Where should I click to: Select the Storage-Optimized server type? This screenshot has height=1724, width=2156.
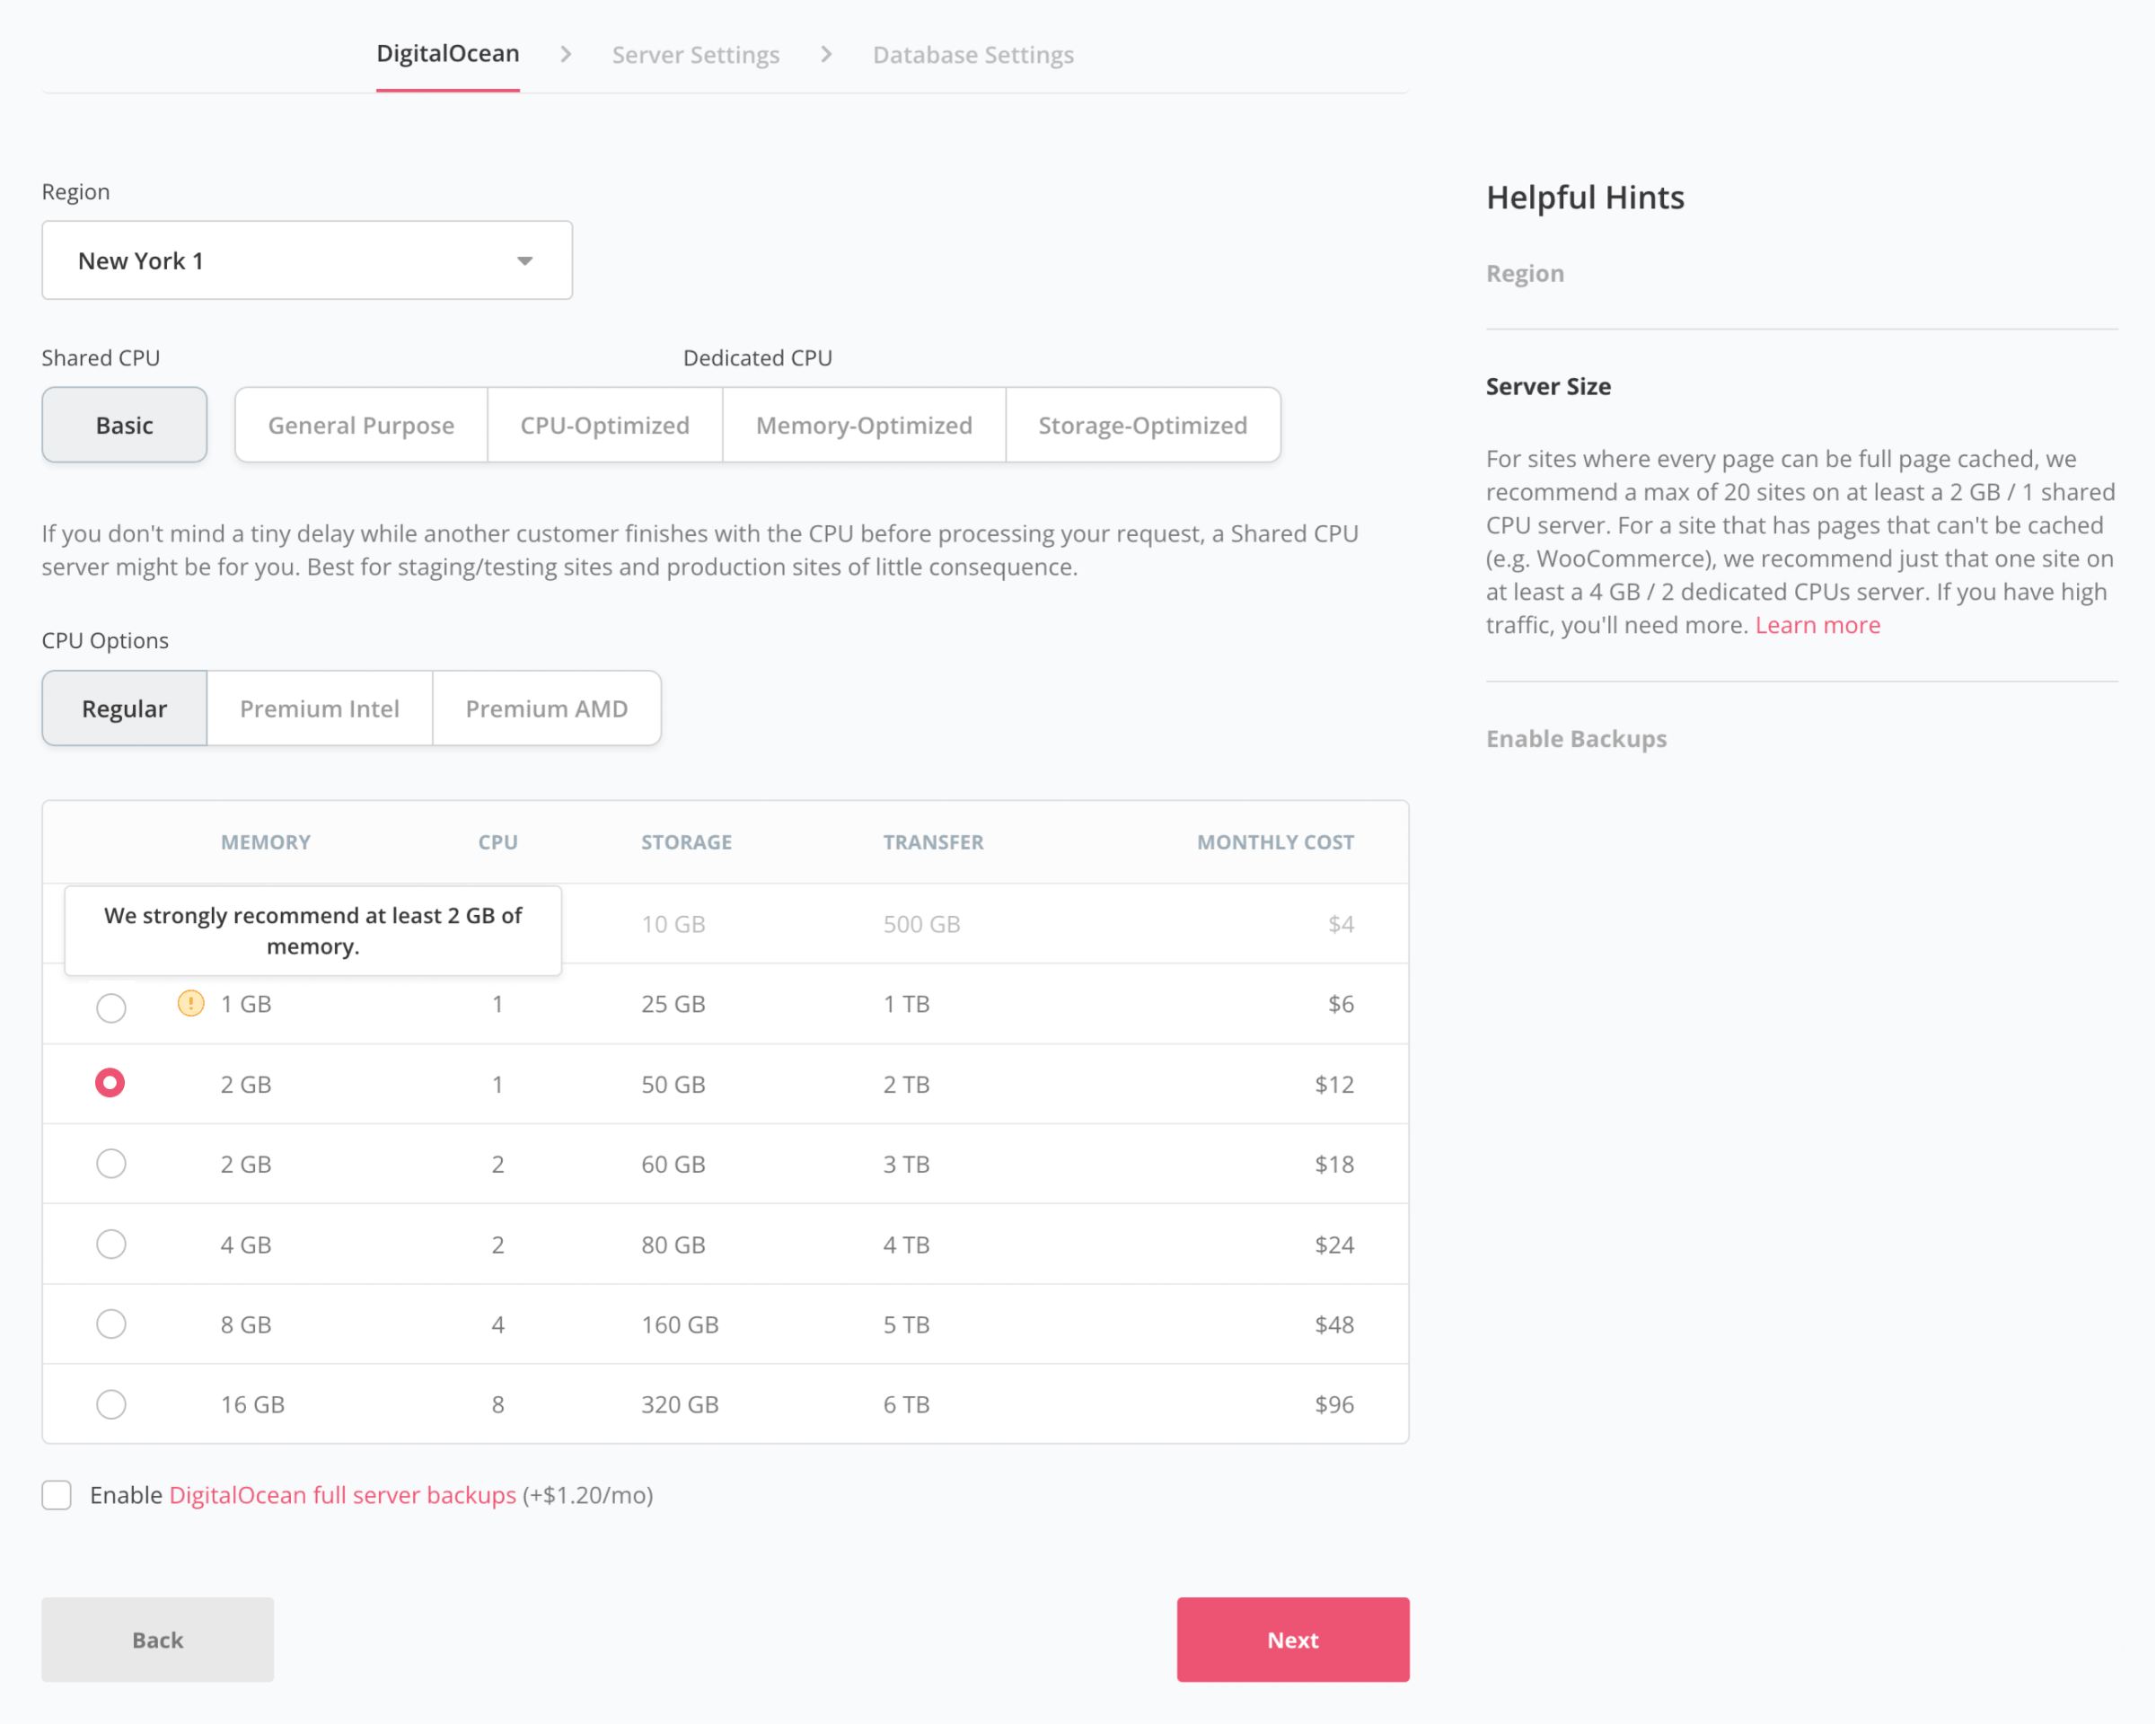1141,424
